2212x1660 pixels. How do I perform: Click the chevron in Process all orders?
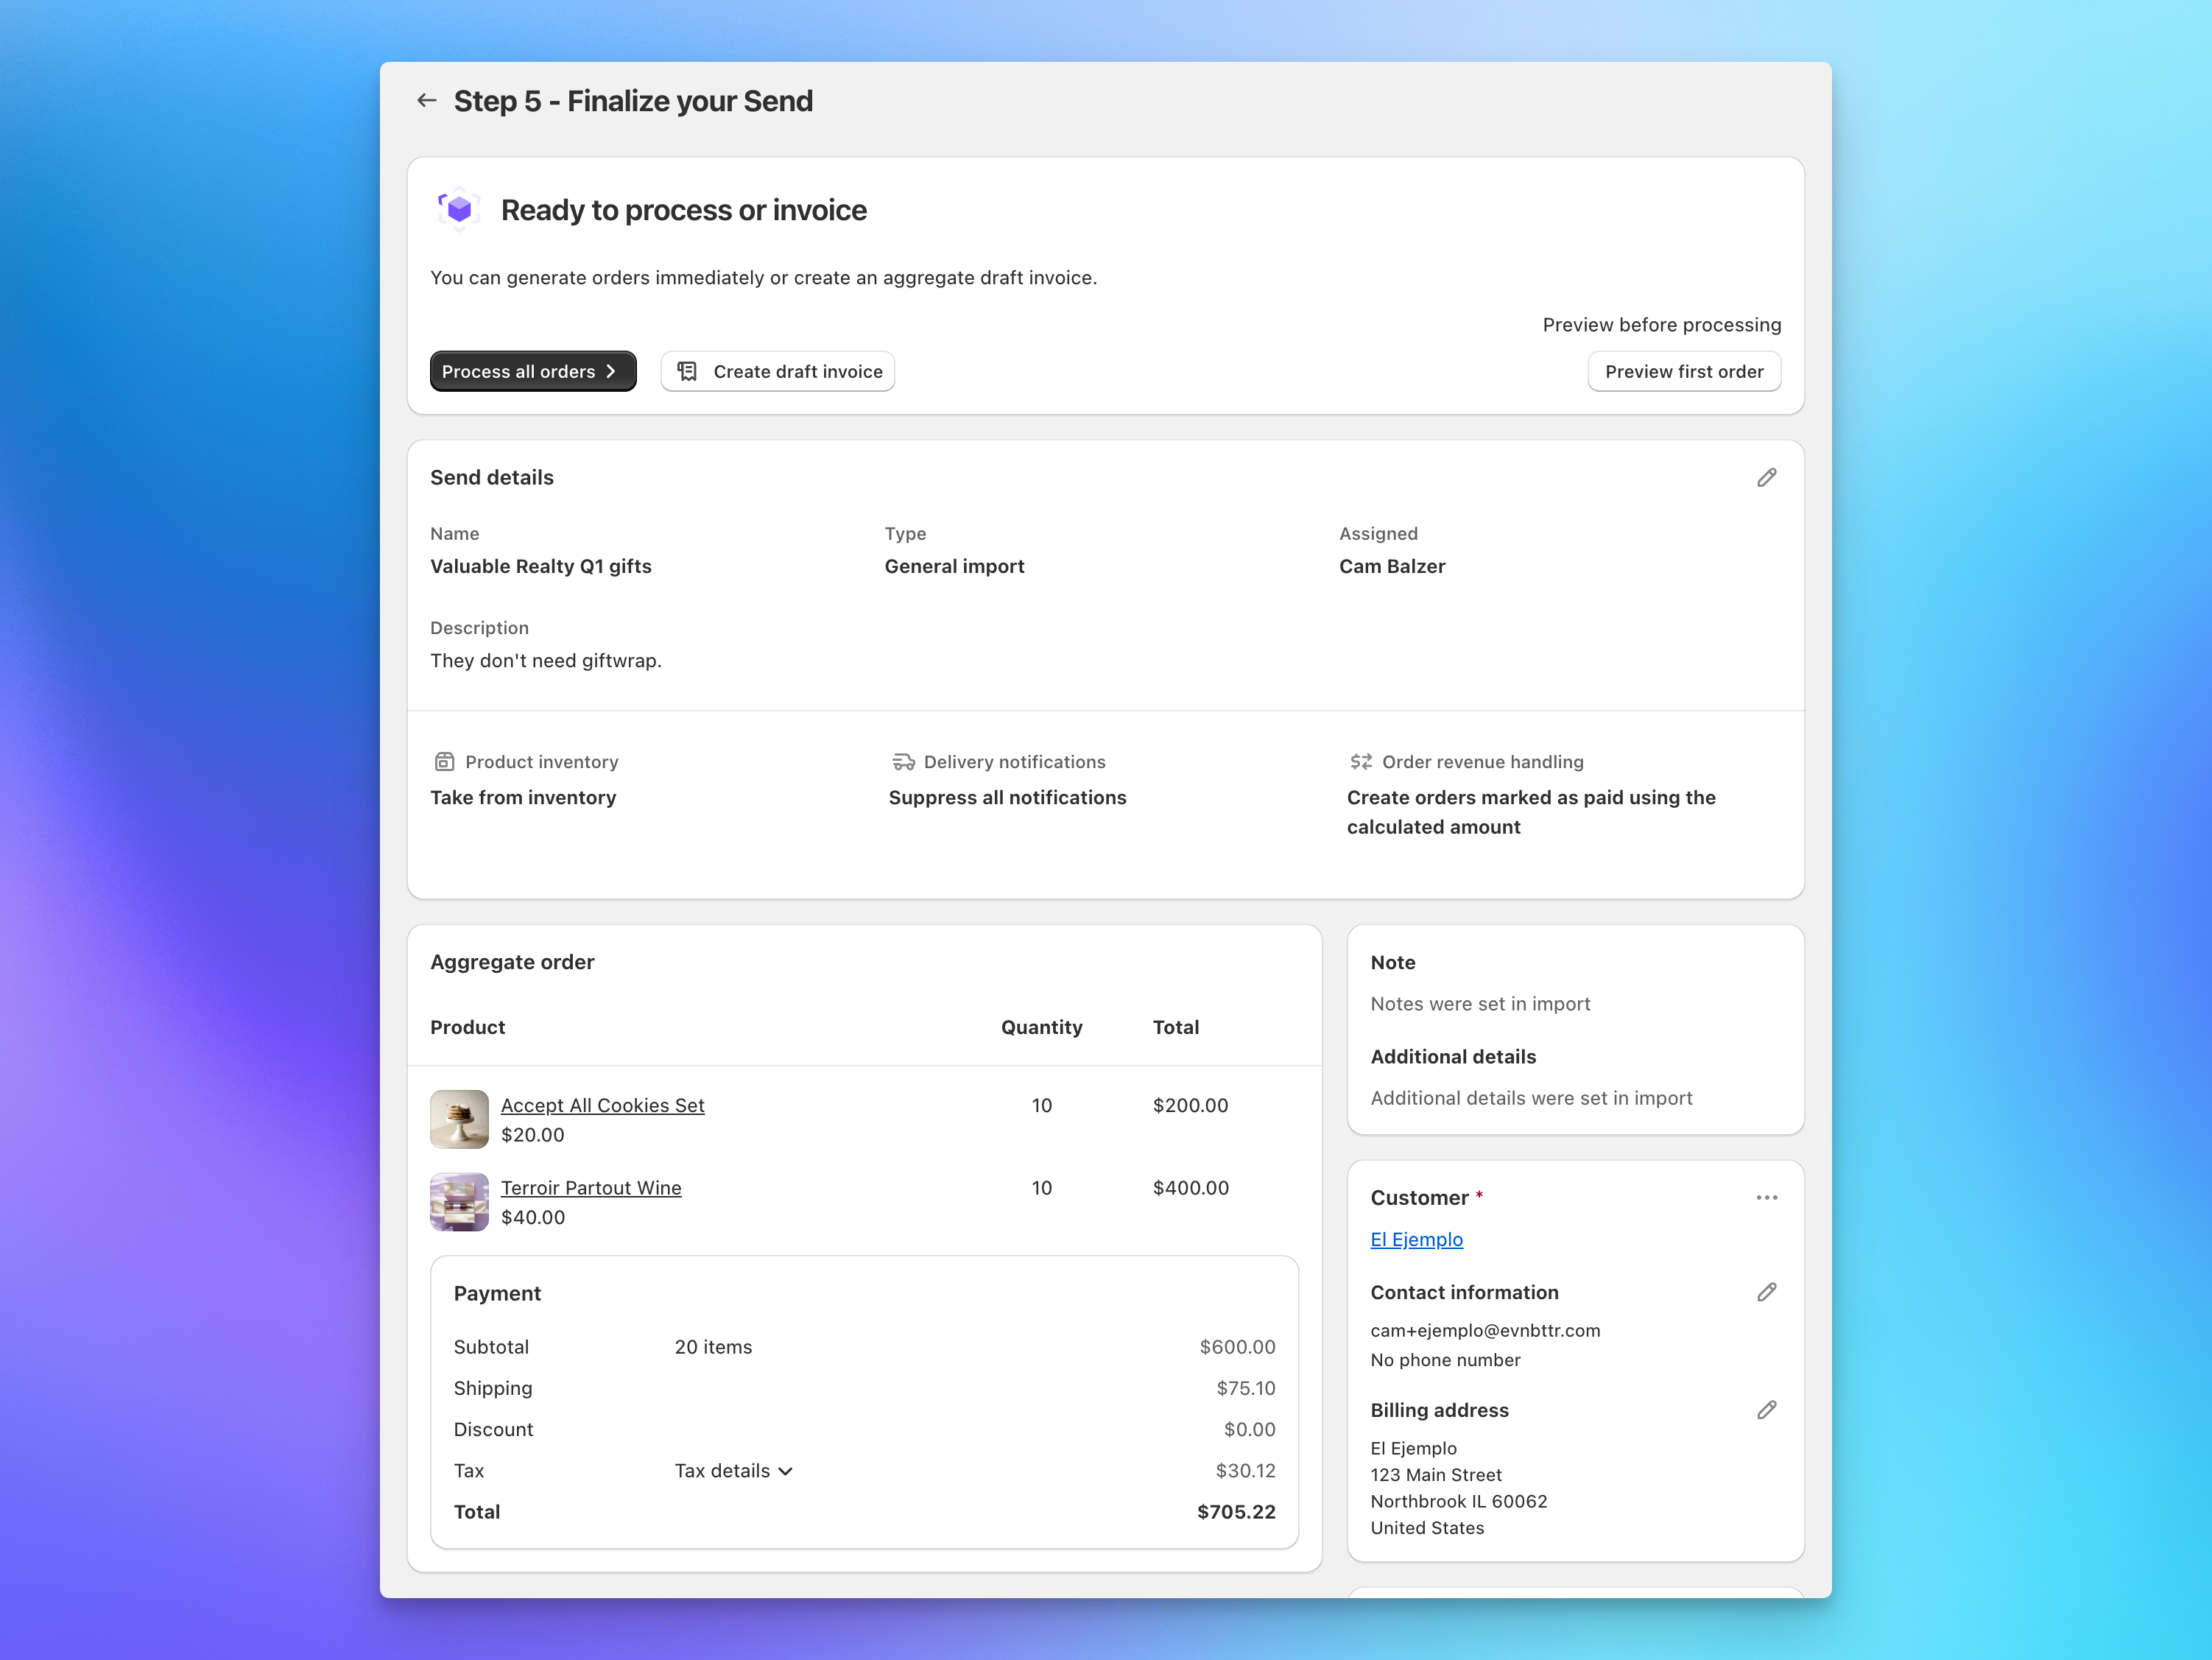click(x=611, y=371)
